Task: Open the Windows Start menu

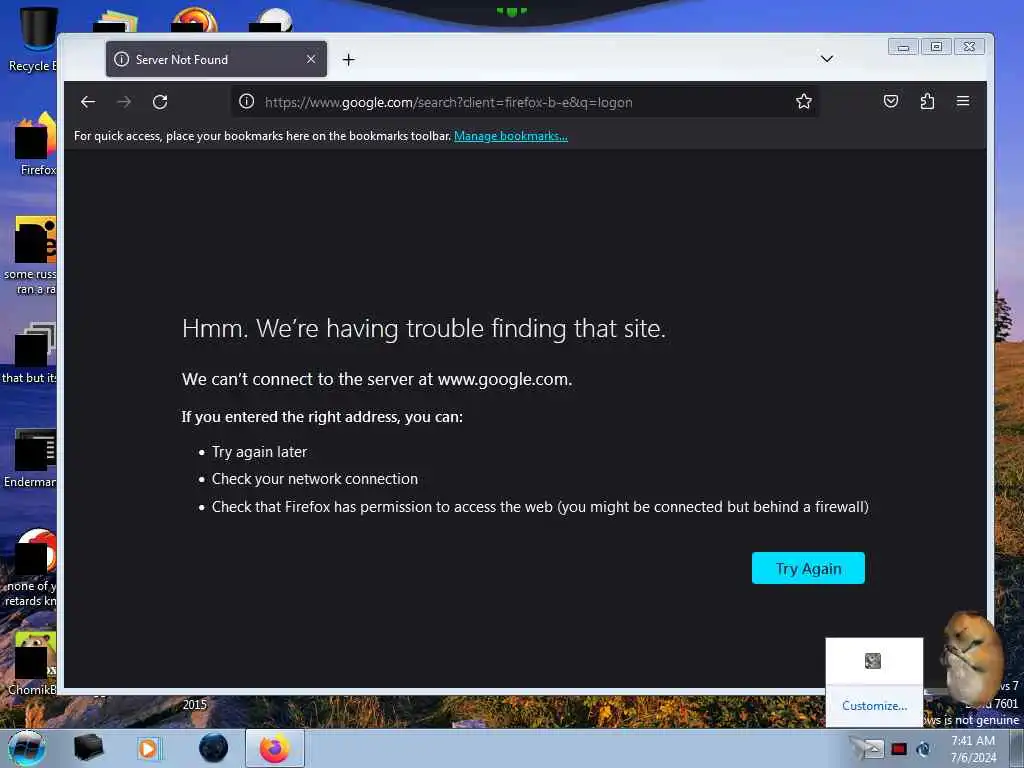Action: pyautogui.click(x=27, y=748)
